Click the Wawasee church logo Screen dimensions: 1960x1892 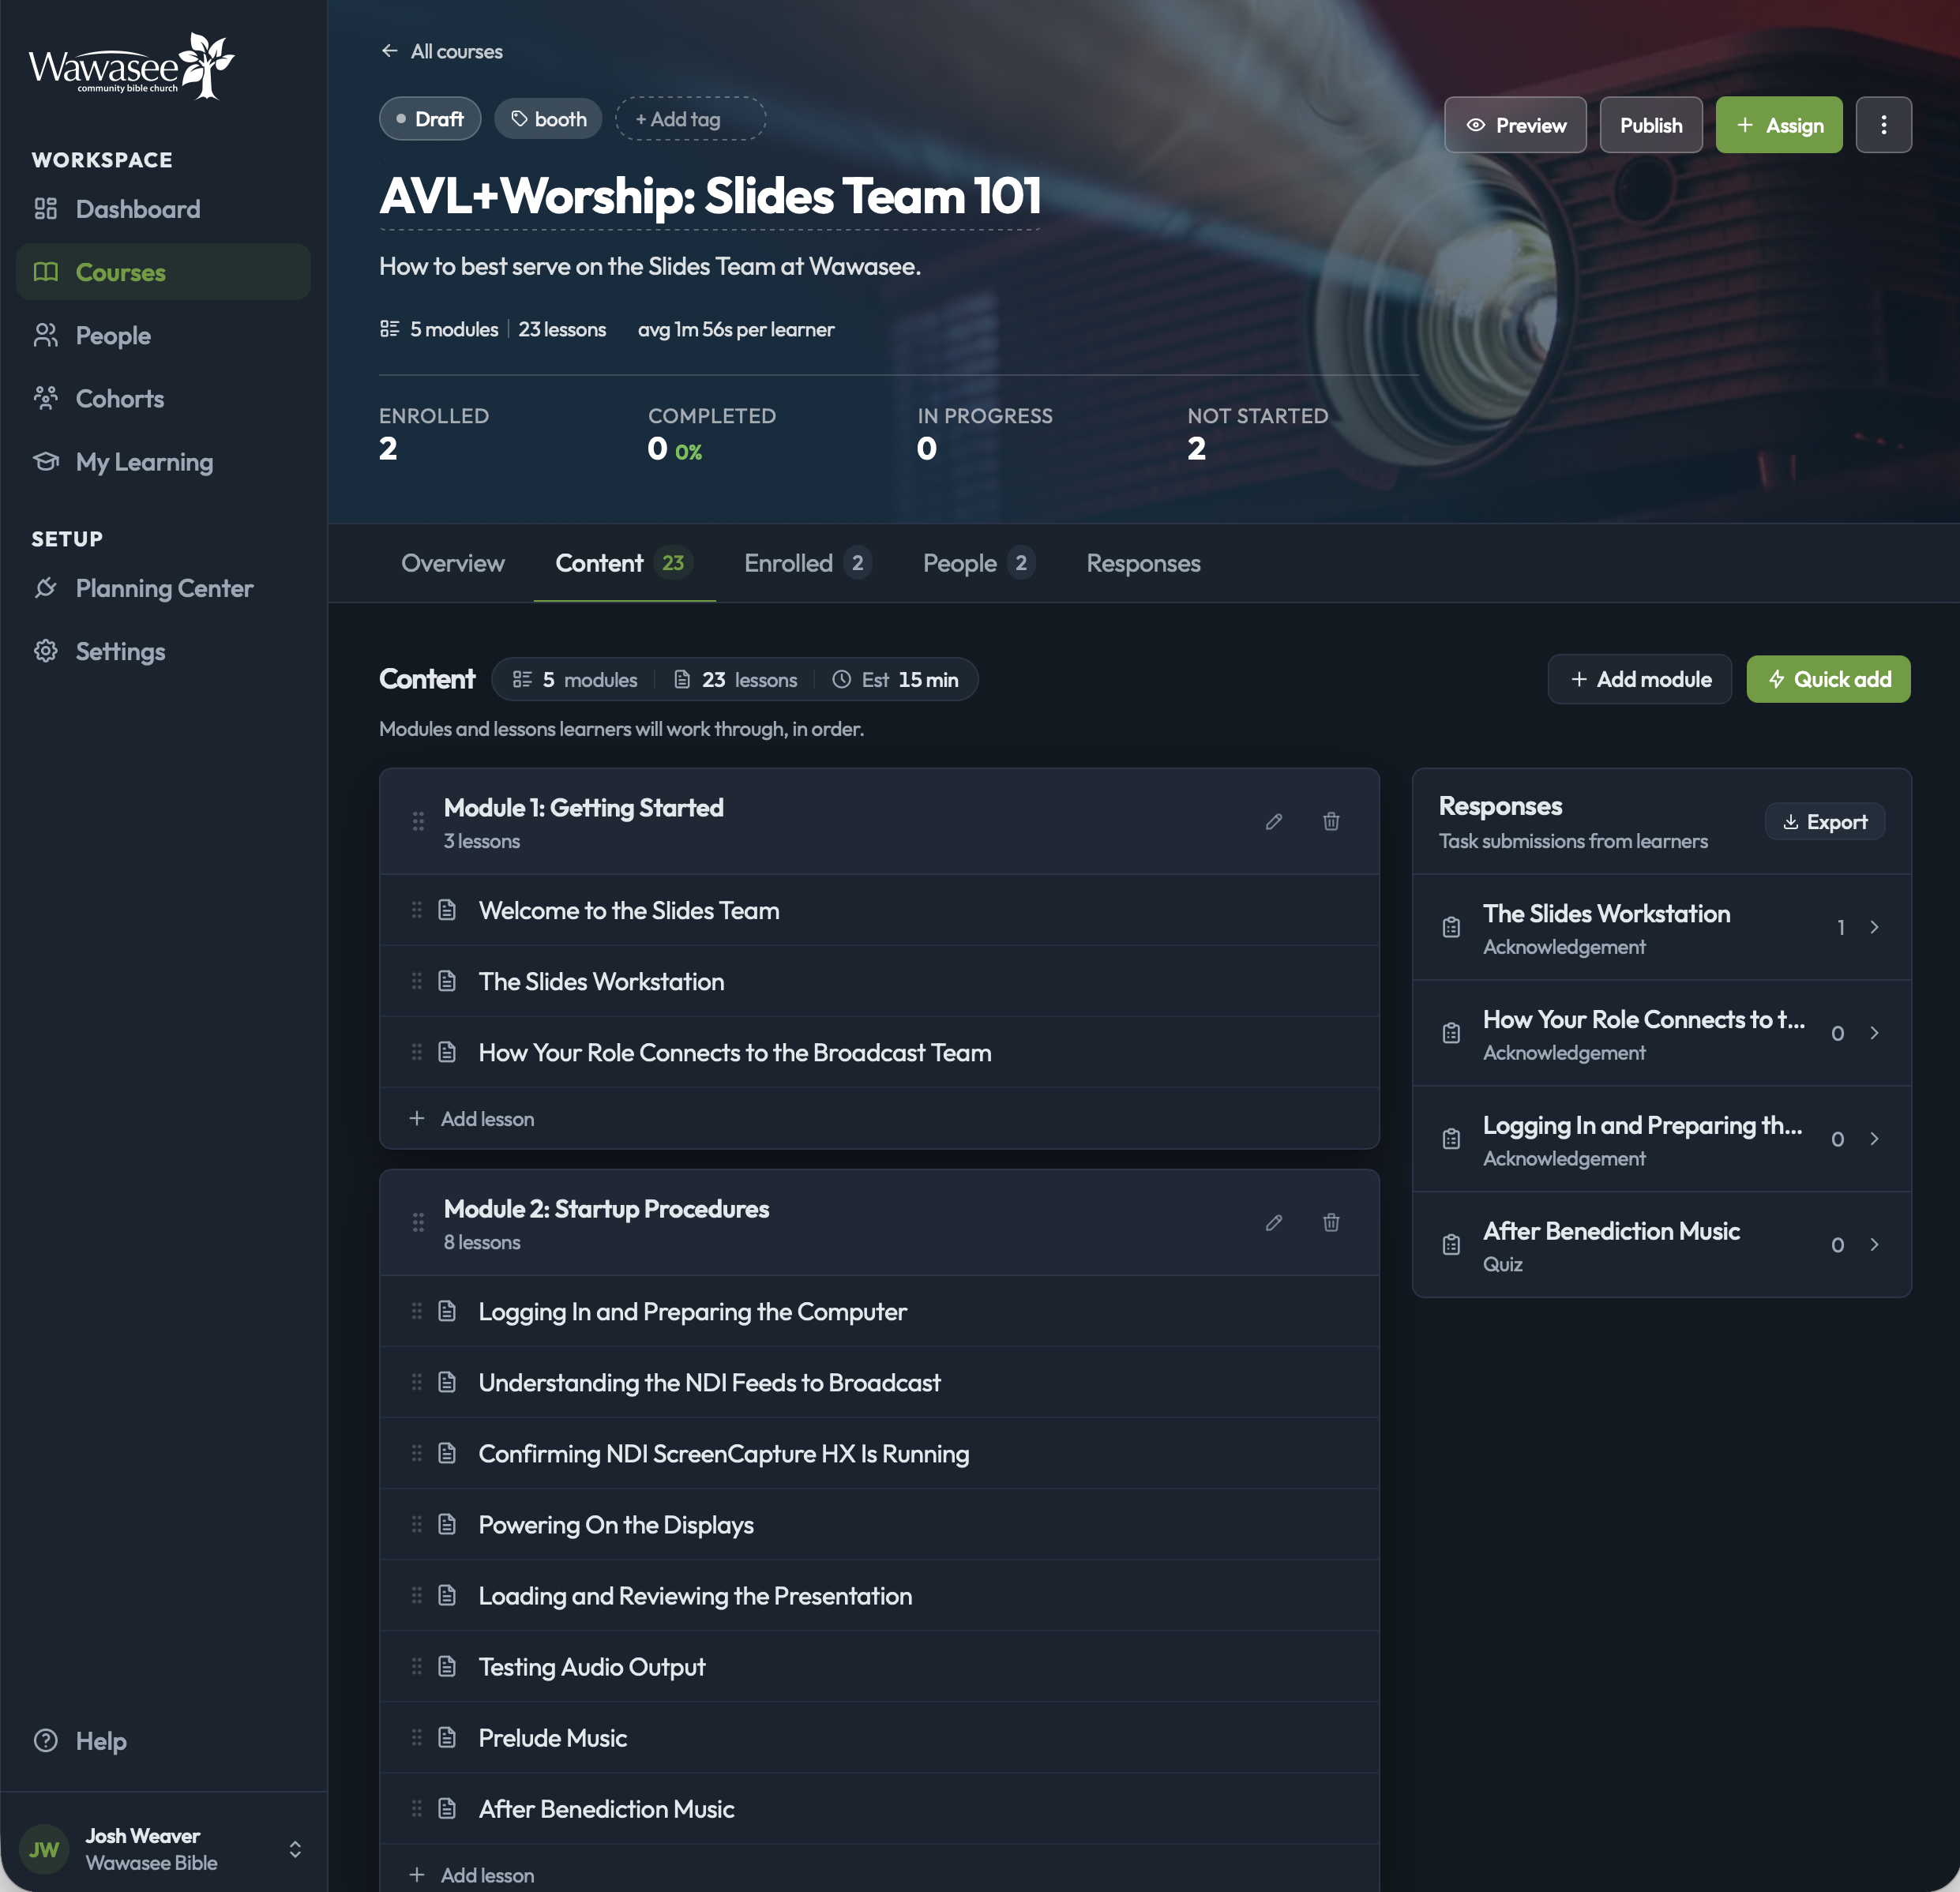pos(131,66)
